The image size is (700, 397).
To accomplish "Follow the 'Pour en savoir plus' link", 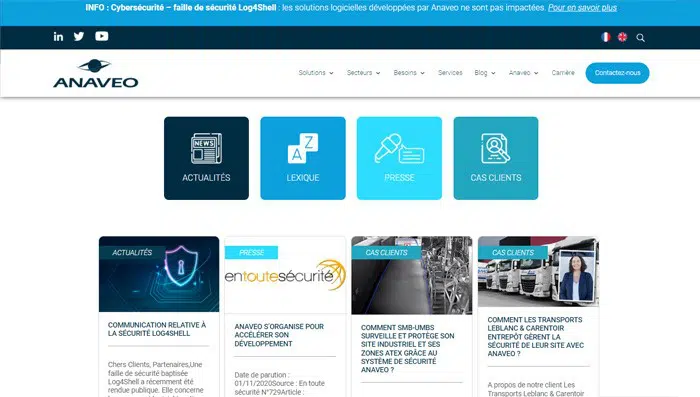I will [582, 8].
